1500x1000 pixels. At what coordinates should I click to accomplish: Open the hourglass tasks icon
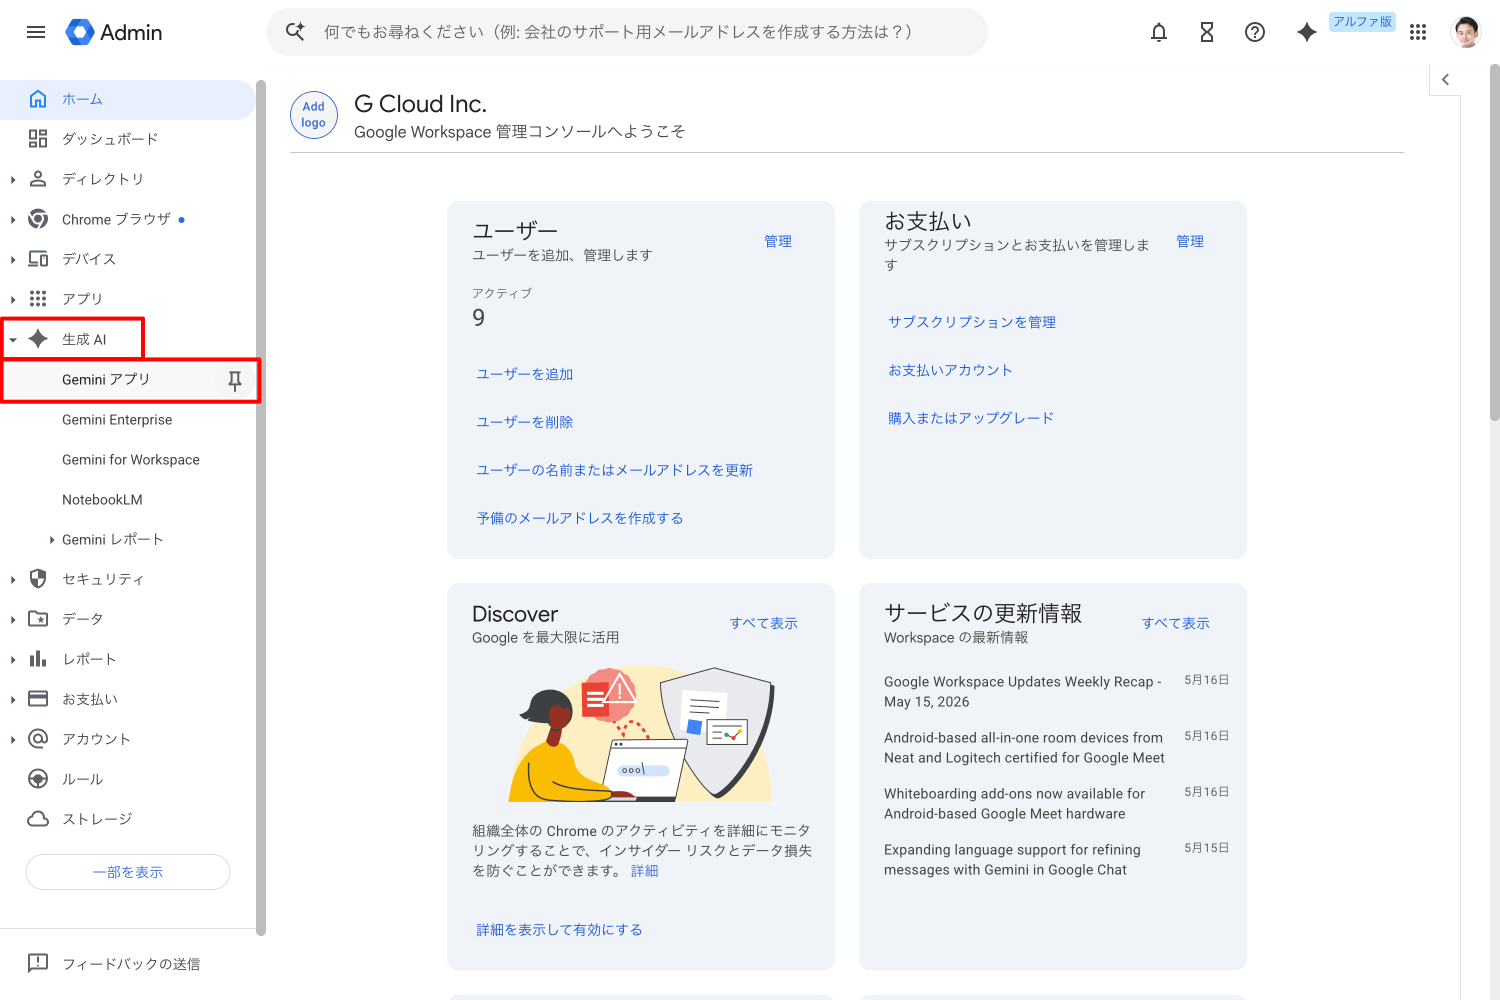point(1207,32)
